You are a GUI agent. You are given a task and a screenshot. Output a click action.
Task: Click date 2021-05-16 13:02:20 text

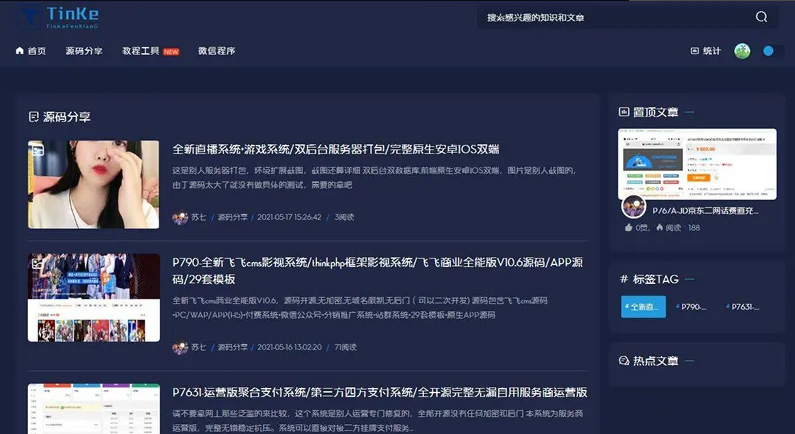click(x=289, y=347)
